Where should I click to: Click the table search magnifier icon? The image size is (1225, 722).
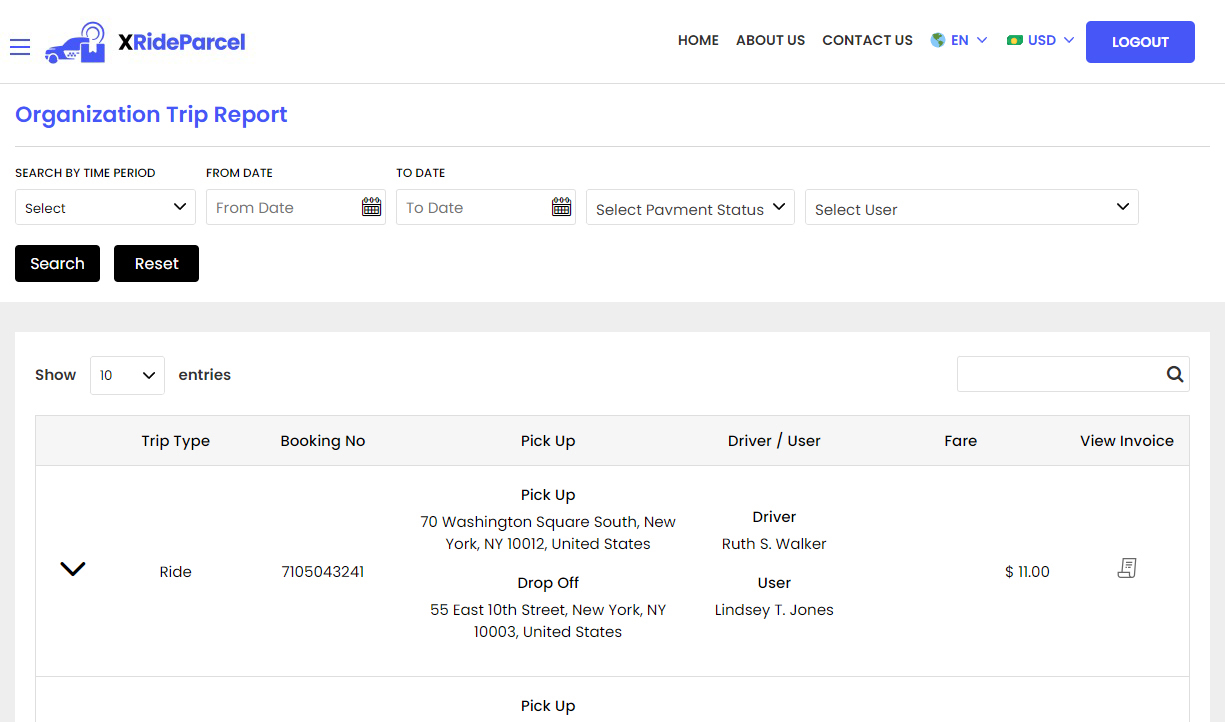point(1174,374)
